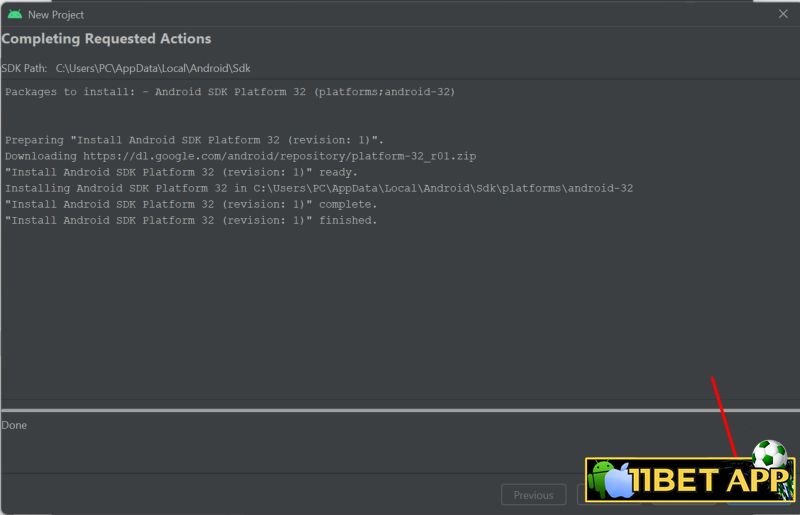Click the soccer ball icon on banner
This screenshot has width=800, height=515.
(x=770, y=453)
